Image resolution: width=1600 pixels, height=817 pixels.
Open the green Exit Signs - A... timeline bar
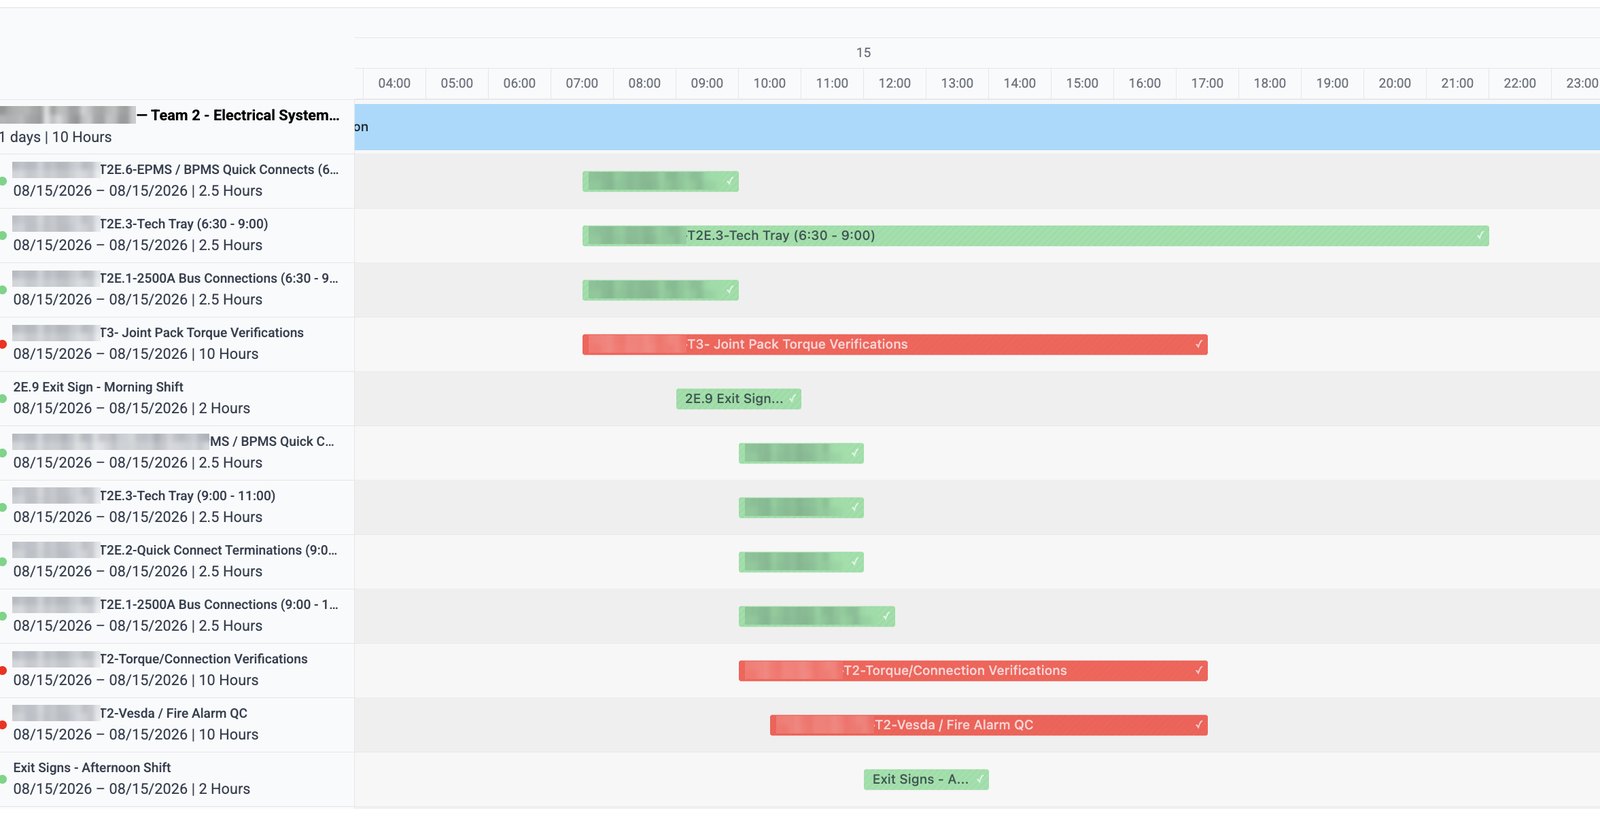926,779
